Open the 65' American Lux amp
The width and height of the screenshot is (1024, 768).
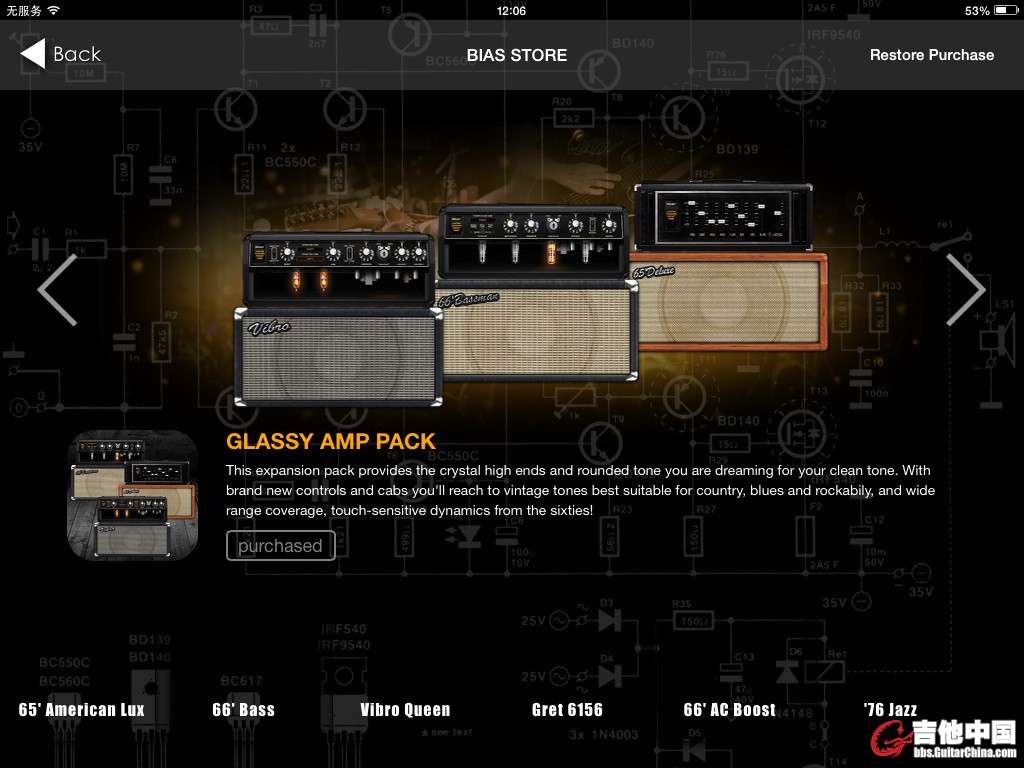coord(82,710)
